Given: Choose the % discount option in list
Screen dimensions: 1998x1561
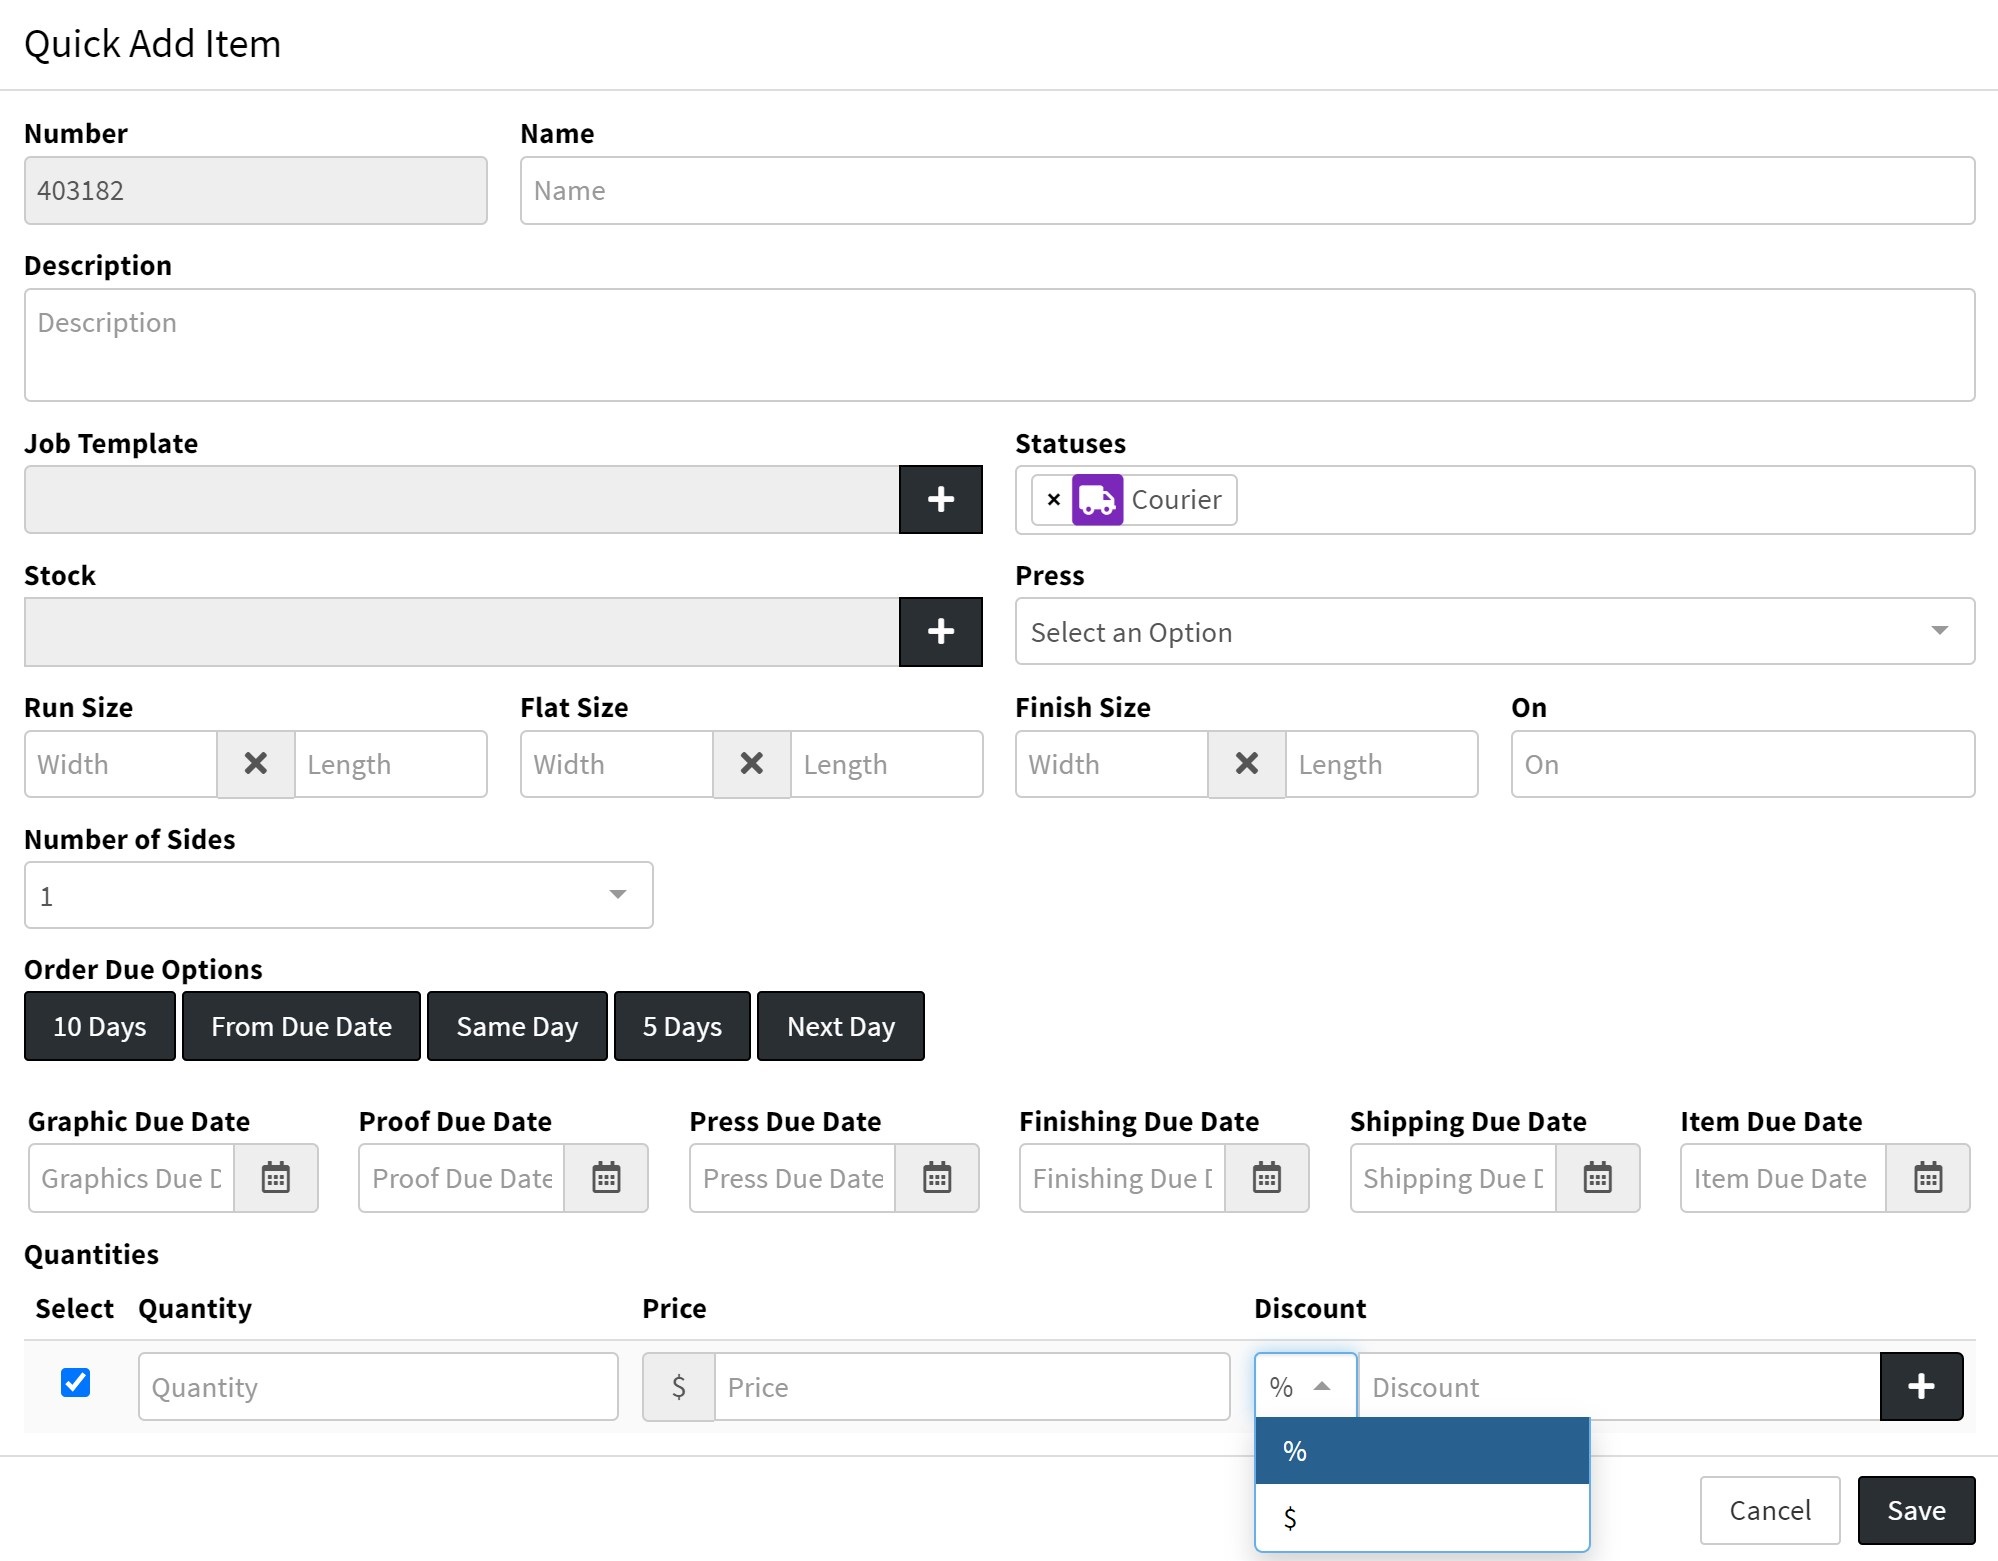Looking at the screenshot, I should pos(1420,1450).
